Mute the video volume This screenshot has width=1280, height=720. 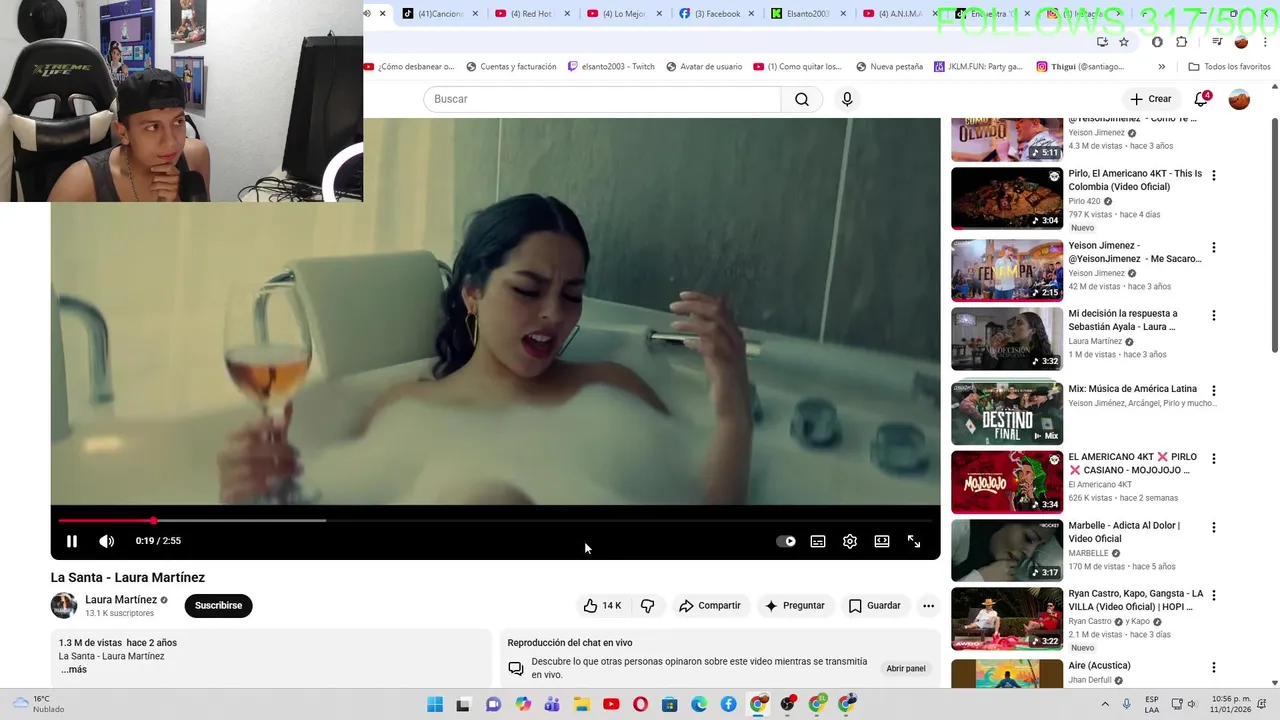[107, 541]
